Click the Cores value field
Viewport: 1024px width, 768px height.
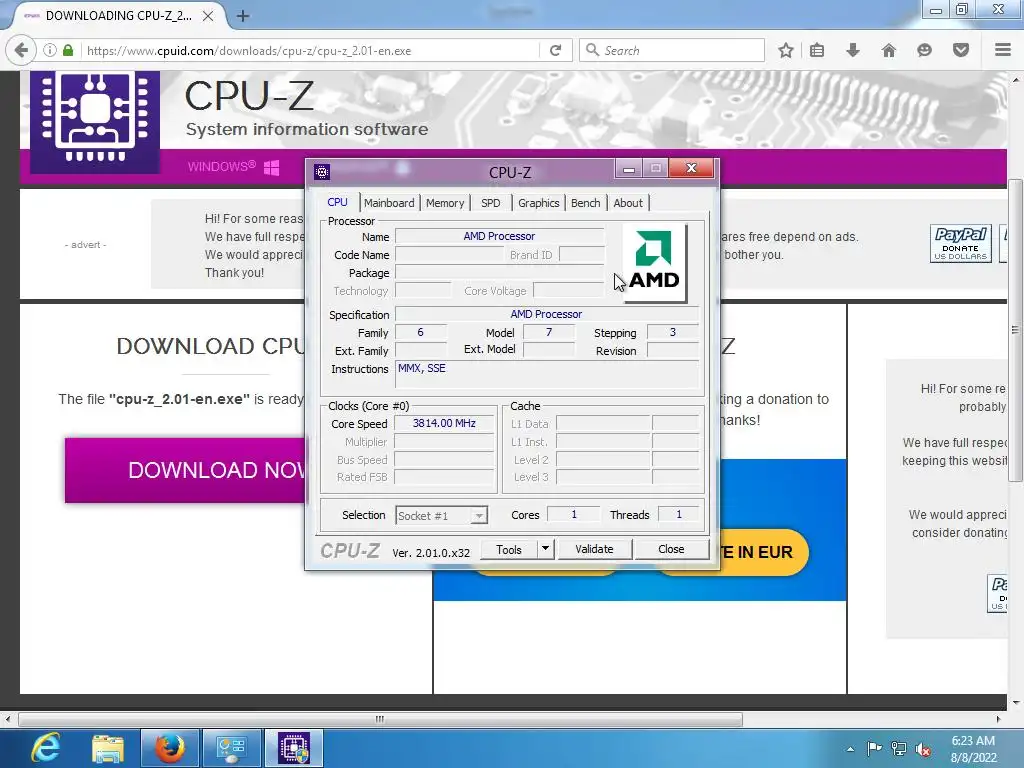pos(573,515)
